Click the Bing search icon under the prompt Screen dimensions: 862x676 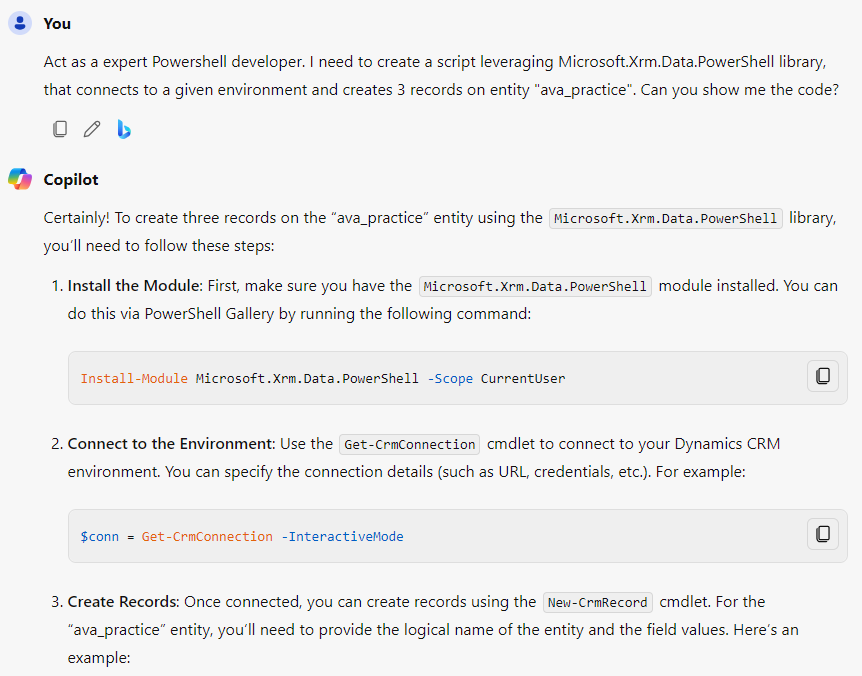pyautogui.click(x=124, y=129)
